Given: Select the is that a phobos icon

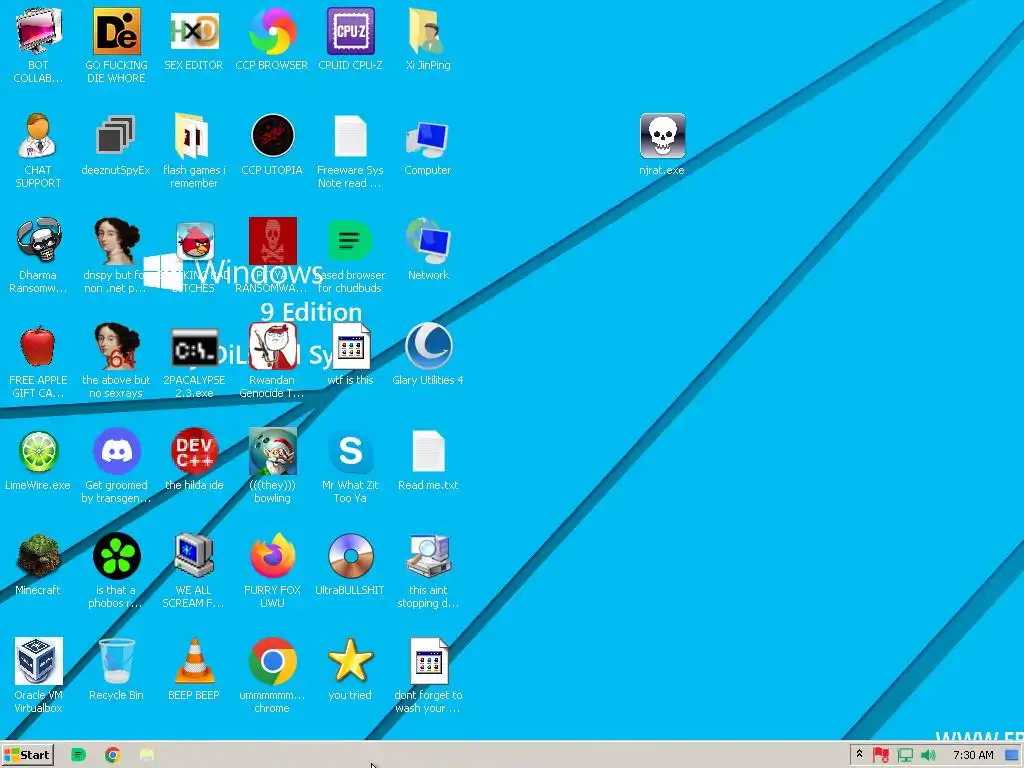Looking at the screenshot, I should tap(116, 570).
